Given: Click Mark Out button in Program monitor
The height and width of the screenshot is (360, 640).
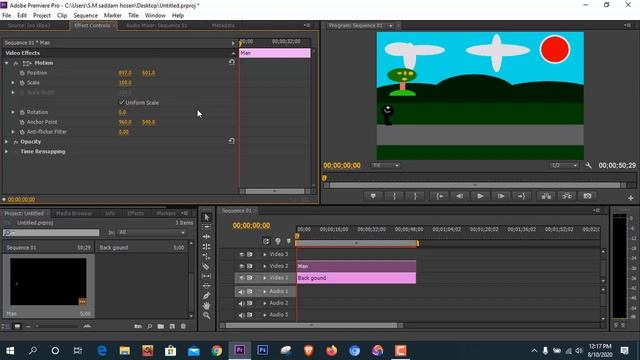Looking at the screenshot, I should coord(416,196).
